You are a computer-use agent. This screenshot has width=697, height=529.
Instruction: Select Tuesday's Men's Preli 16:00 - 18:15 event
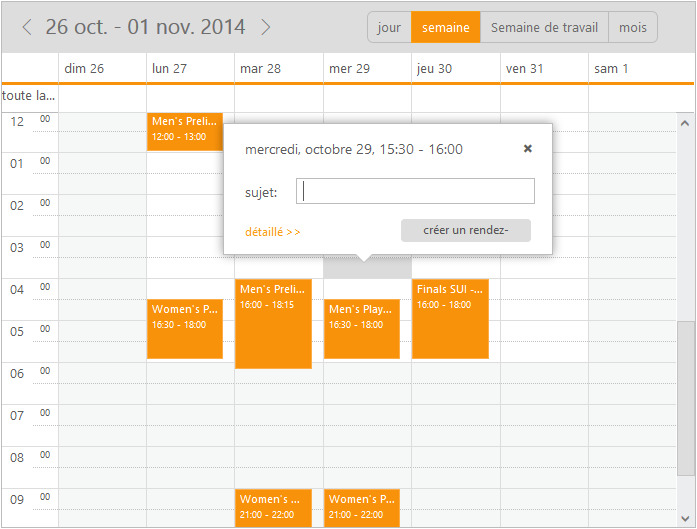(x=273, y=324)
